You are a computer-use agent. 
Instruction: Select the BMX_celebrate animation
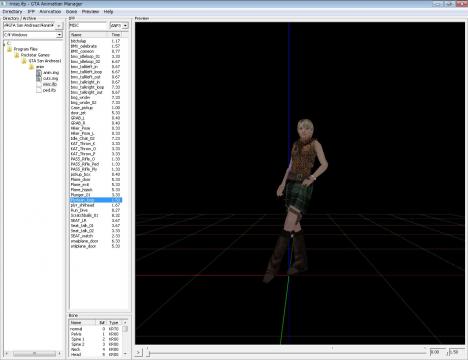96,46
